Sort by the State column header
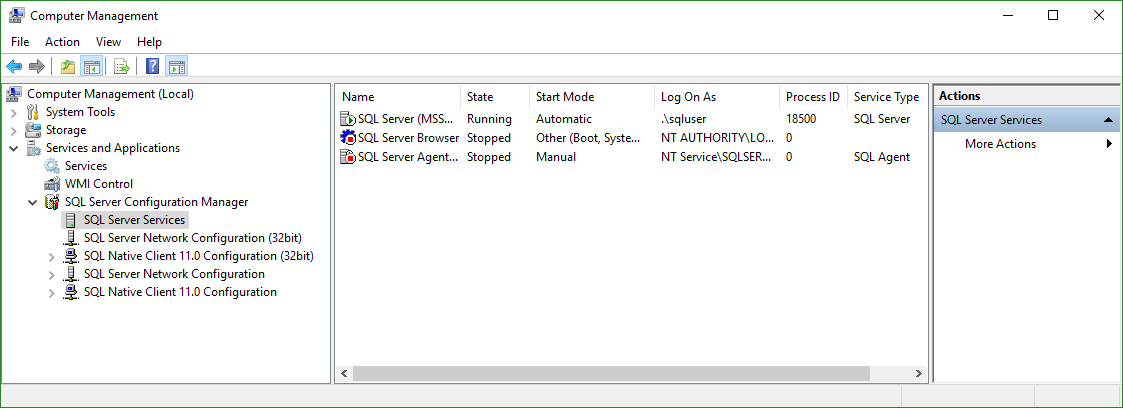This screenshot has height=408, width=1123. coord(495,97)
